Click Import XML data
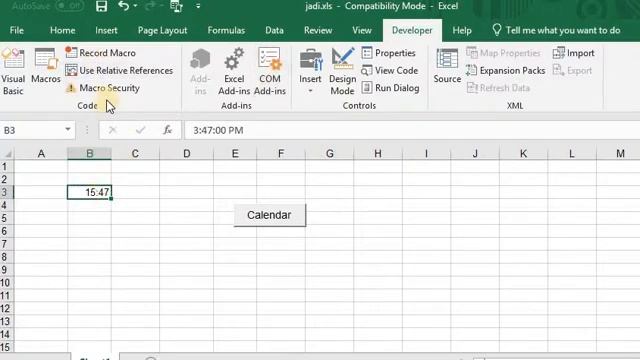This screenshot has width=640, height=360. click(573, 53)
